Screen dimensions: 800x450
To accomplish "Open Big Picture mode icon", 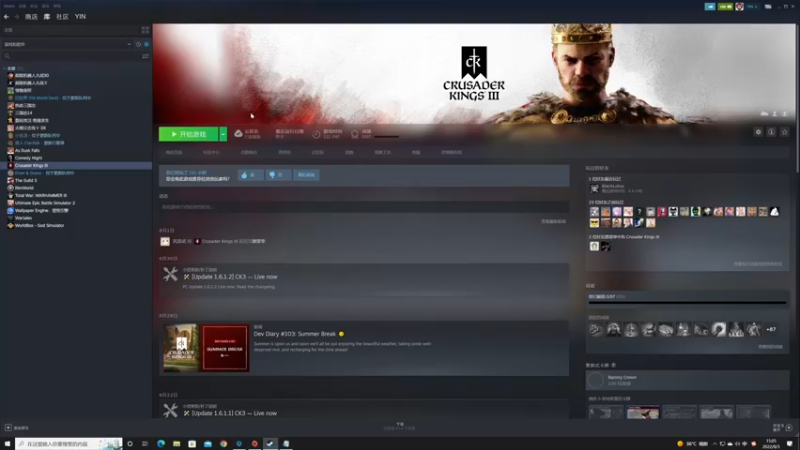I will (768, 7).
